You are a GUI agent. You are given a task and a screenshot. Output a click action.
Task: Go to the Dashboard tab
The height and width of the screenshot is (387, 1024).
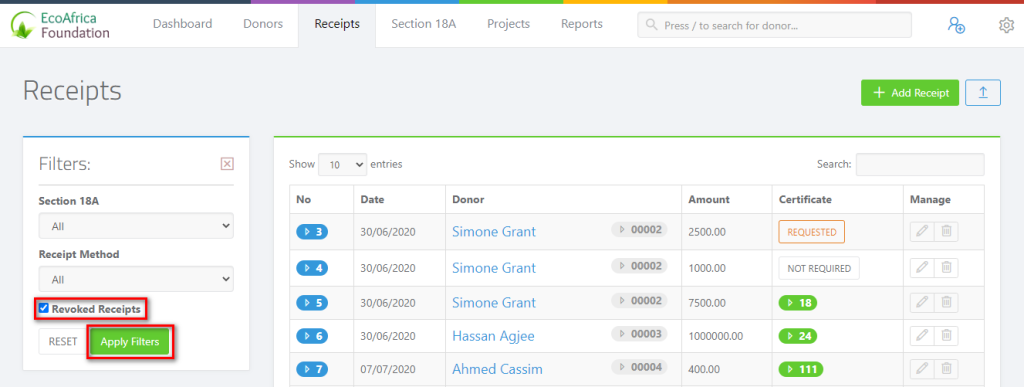(182, 24)
